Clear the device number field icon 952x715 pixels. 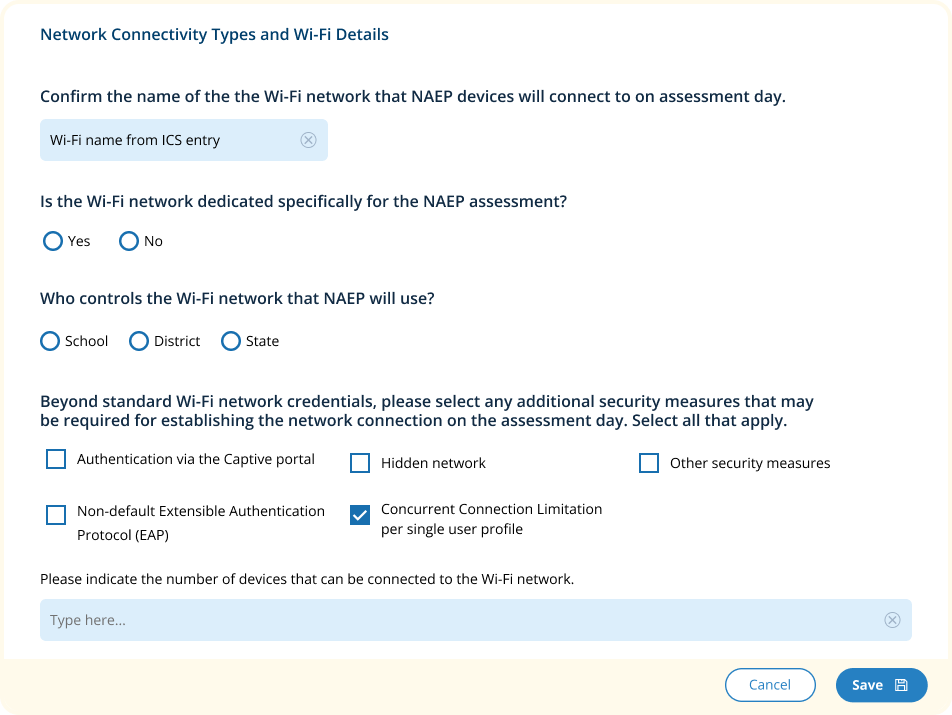892,620
